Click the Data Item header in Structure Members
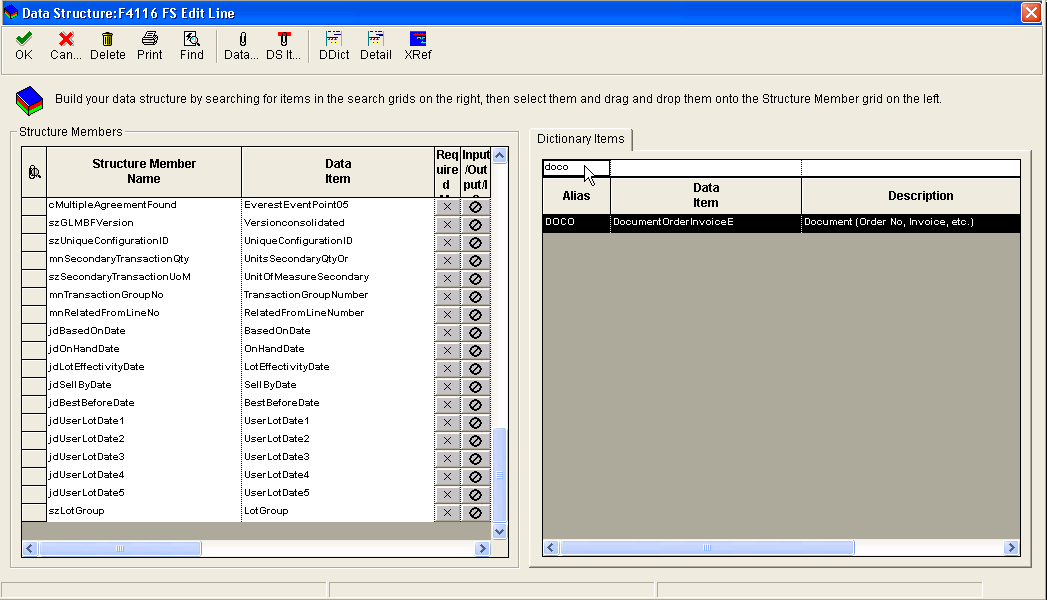Screen dimensions: 1047x600 (338, 172)
